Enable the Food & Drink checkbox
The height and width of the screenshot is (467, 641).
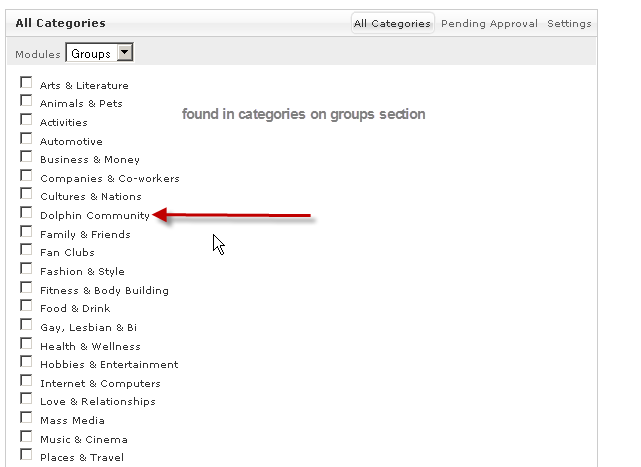pos(26,307)
